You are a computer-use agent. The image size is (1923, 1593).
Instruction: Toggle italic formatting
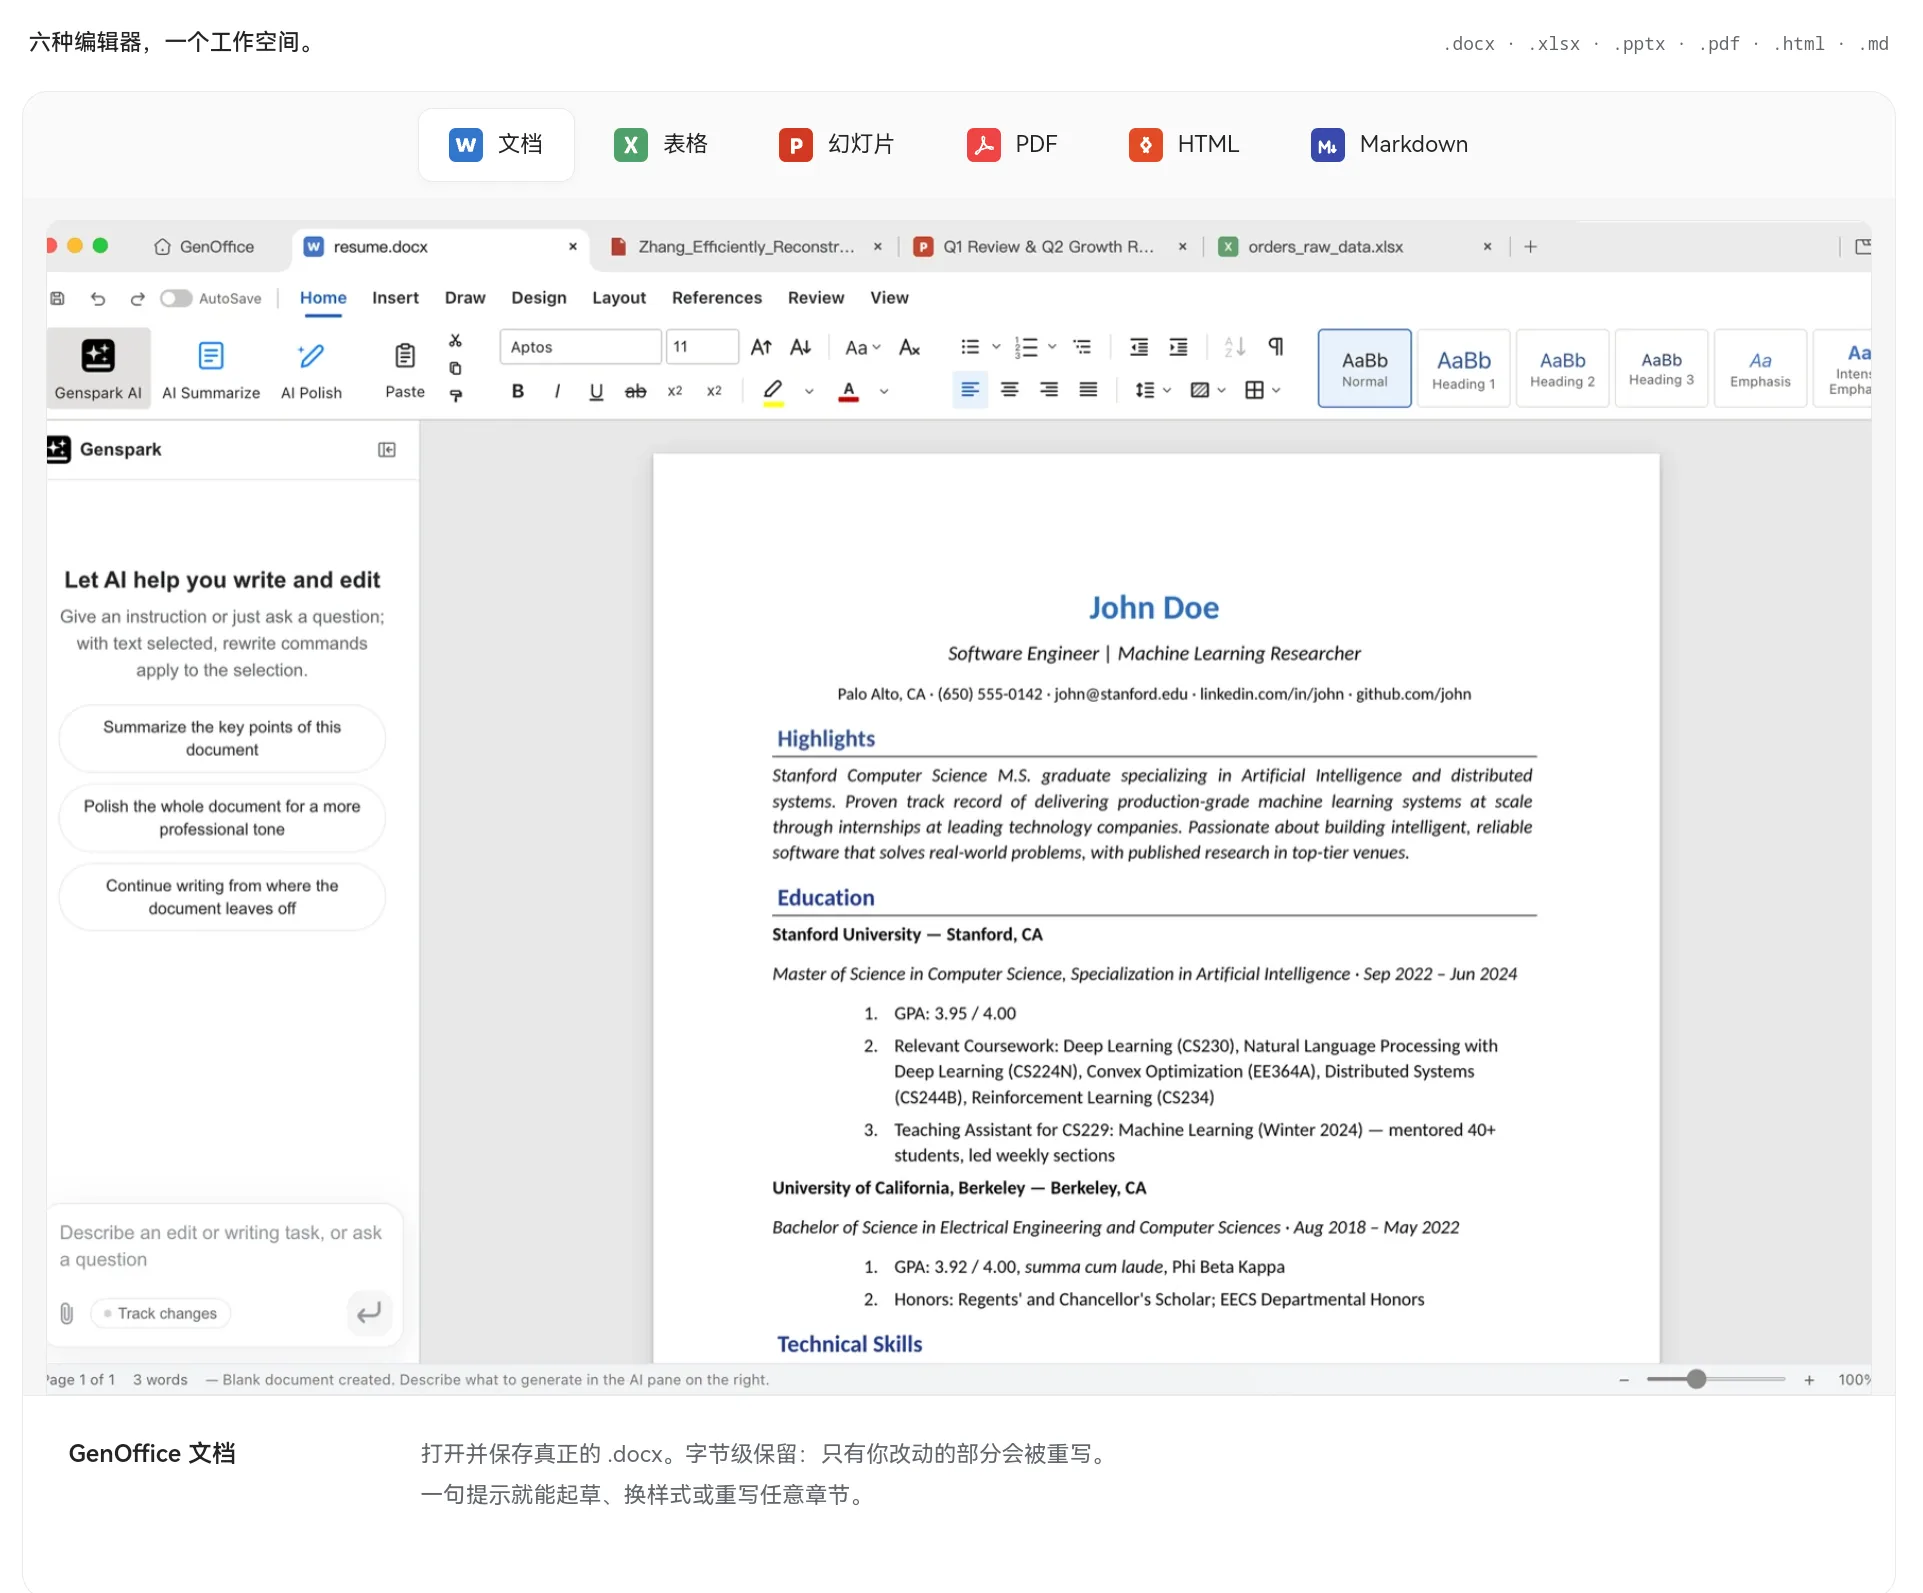pyautogui.click(x=557, y=391)
